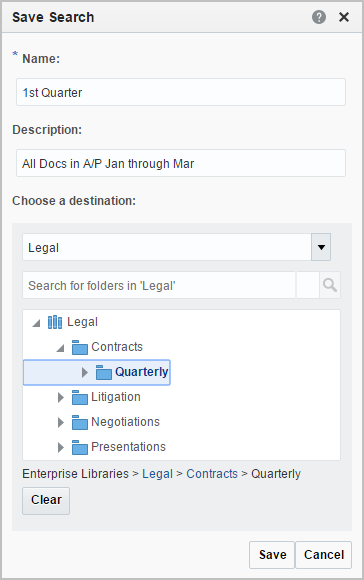Open the Legal library dropdown arrow

click(321, 247)
